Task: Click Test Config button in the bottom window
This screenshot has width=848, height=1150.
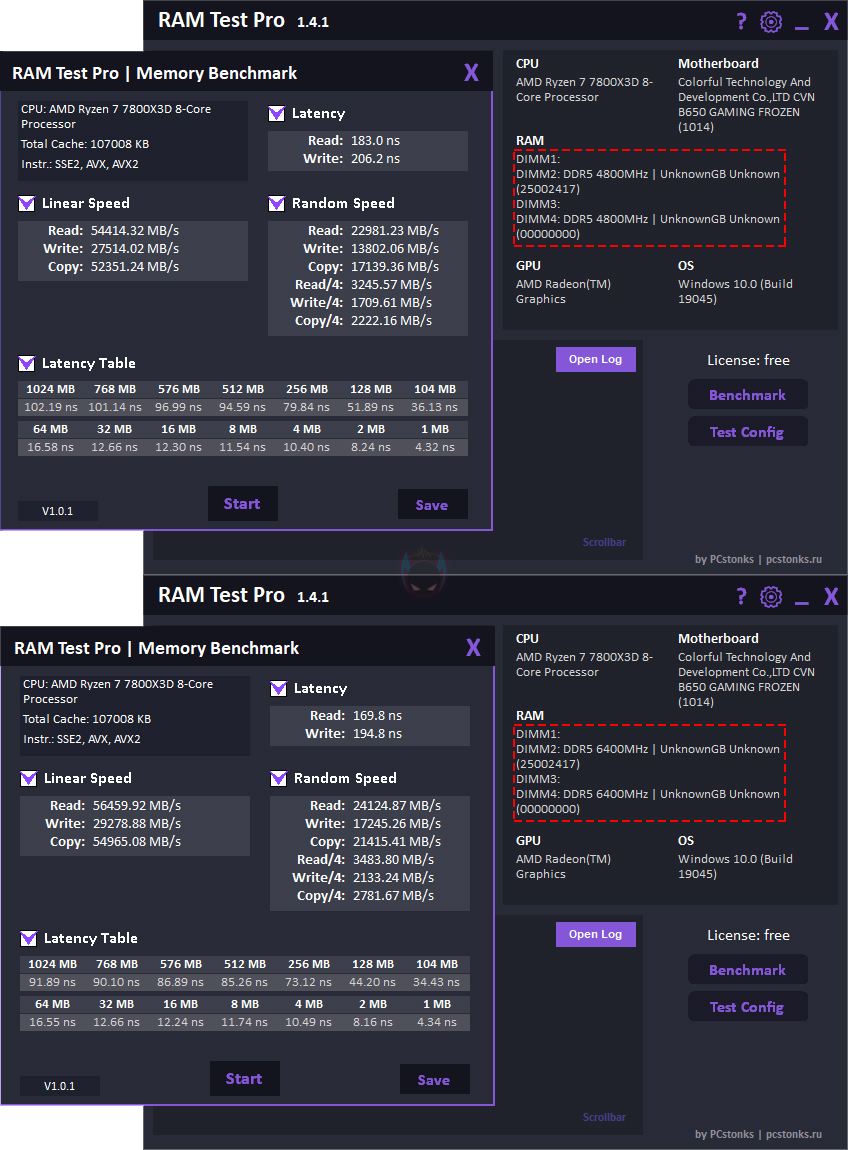Action: pyautogui.click(x=748, y=1007)
